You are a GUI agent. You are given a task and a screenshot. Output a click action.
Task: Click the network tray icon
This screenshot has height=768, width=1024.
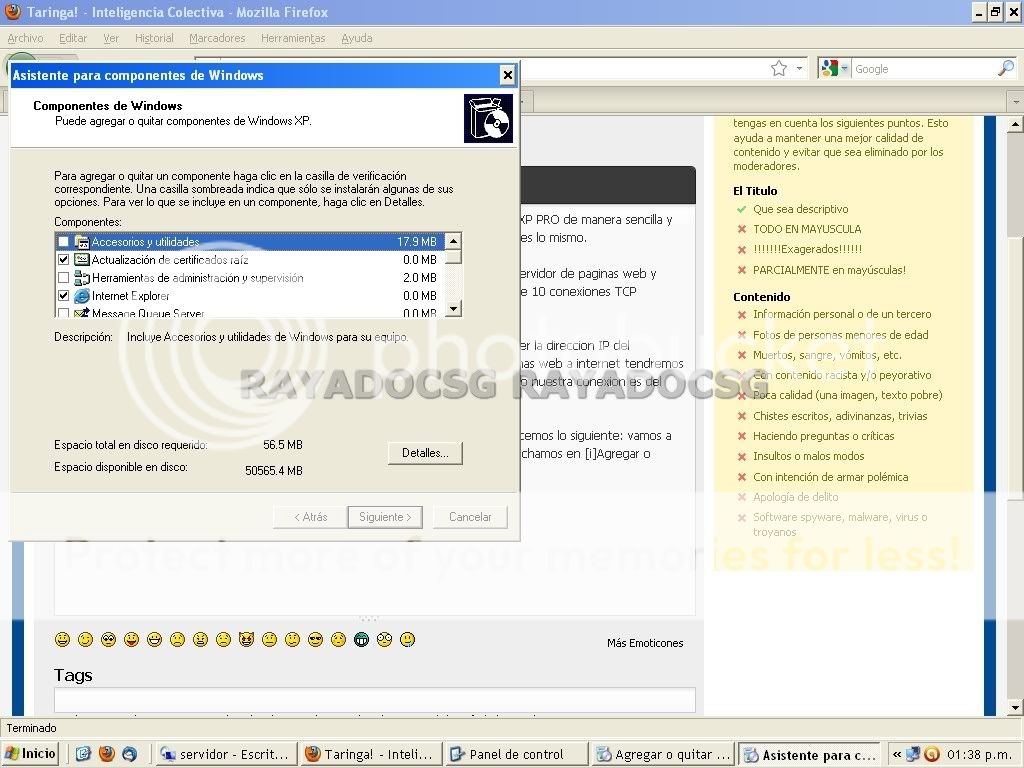tap(913, 754)
